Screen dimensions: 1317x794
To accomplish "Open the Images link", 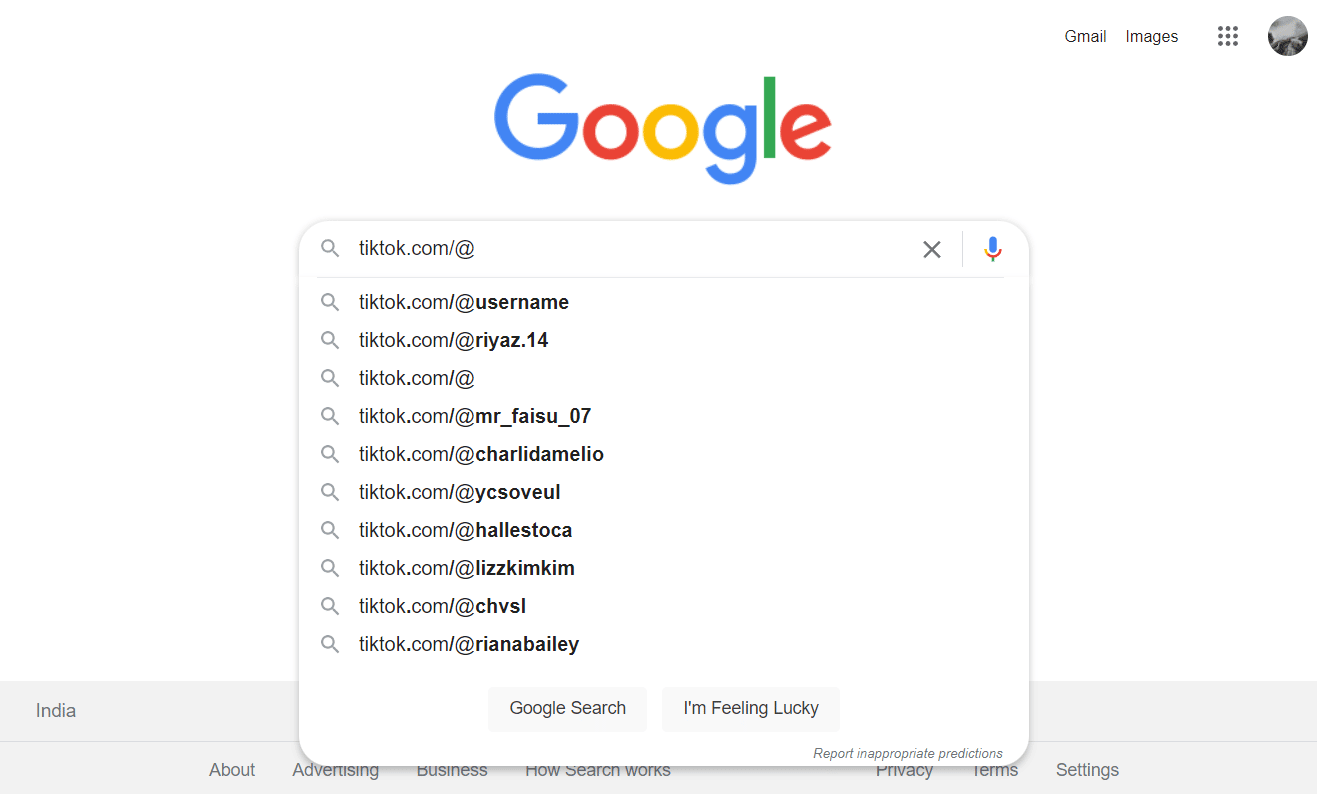I will coord(1152,36).
